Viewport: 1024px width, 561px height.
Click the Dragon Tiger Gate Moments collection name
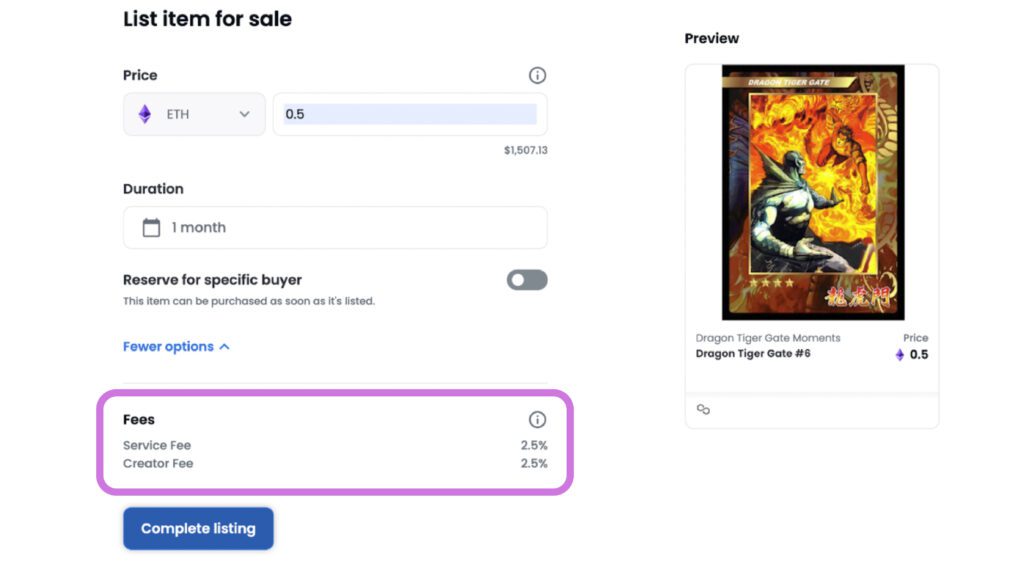768,338
